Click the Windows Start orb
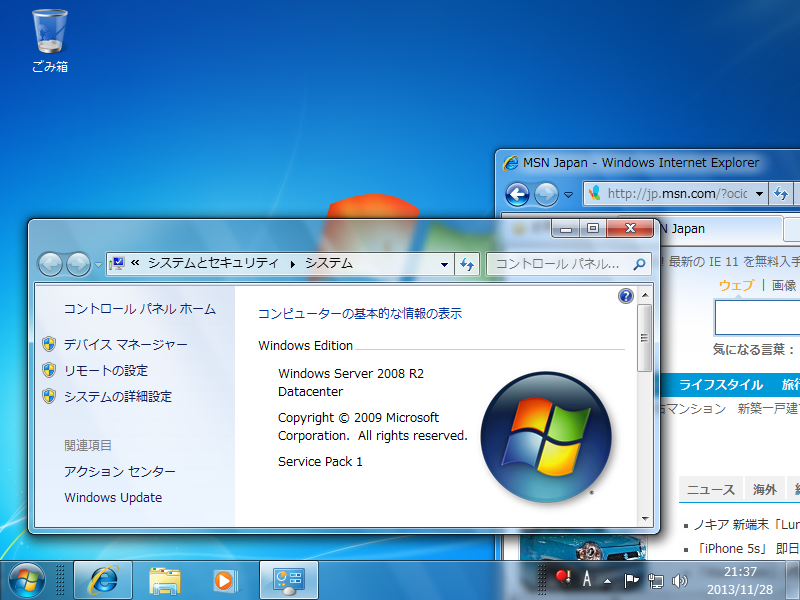Screen dimensions: 800x600 pos(26,581)
